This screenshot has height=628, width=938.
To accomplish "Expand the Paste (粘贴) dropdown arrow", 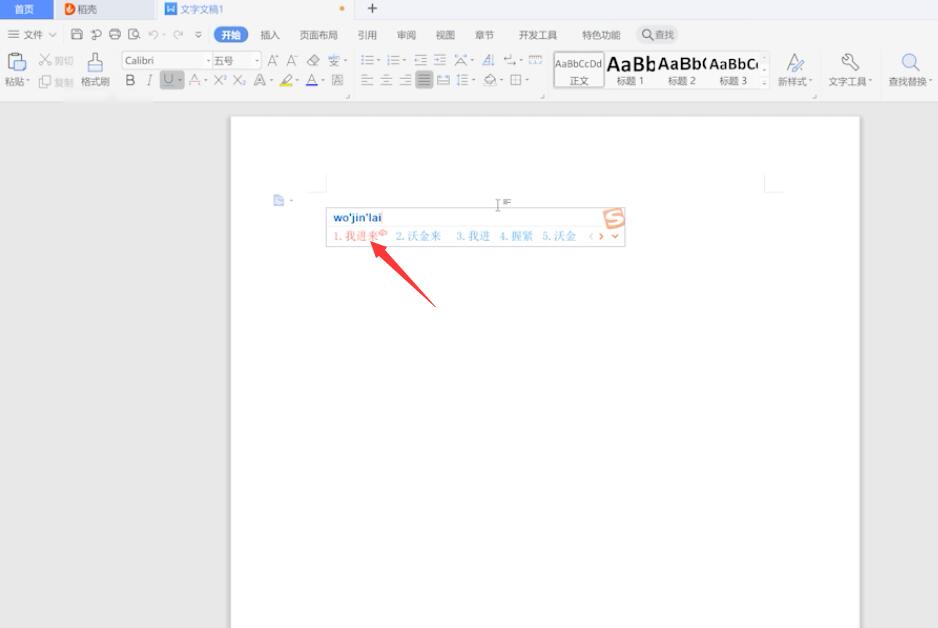I will point(28,81).
